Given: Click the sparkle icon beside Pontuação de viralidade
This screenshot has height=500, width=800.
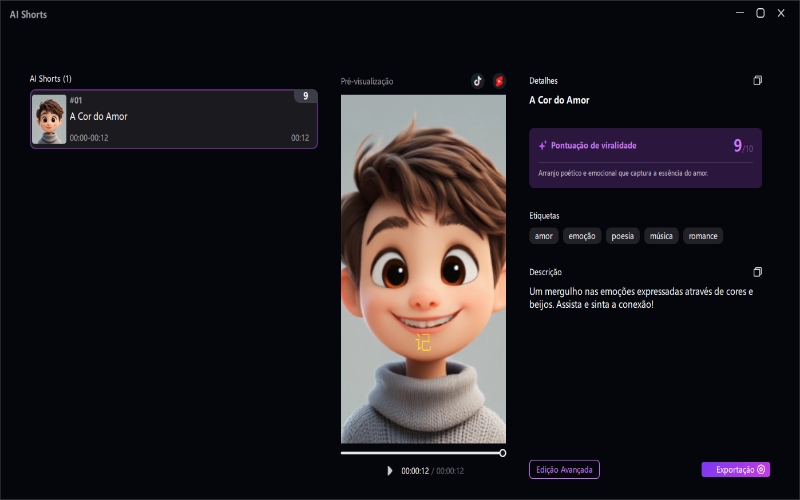Looking at the screenshot, I should click(x=542, y=145).
